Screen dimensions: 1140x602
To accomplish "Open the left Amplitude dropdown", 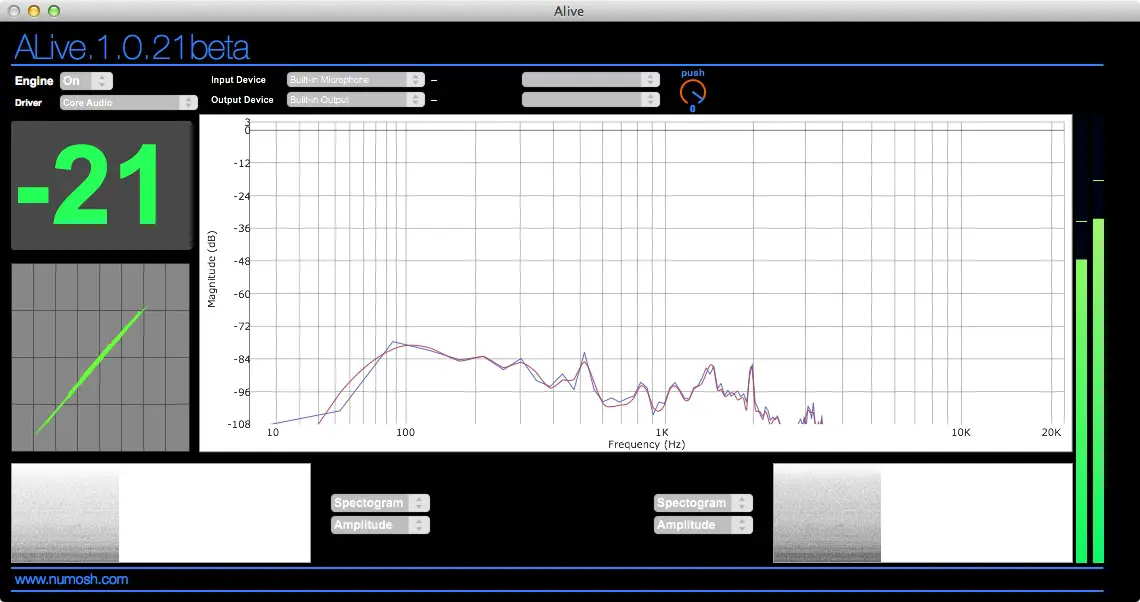I will pyautogui.click(x=380, y=525).
